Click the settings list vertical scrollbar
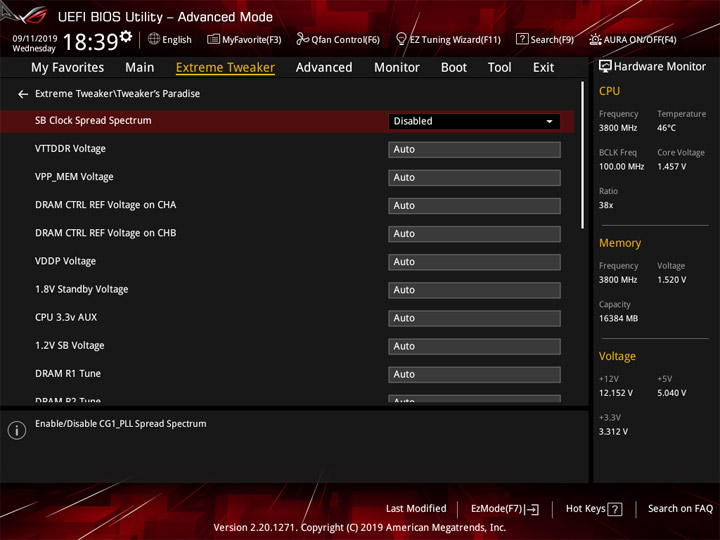The image size is (720, 540). click(x=582, y=155)
